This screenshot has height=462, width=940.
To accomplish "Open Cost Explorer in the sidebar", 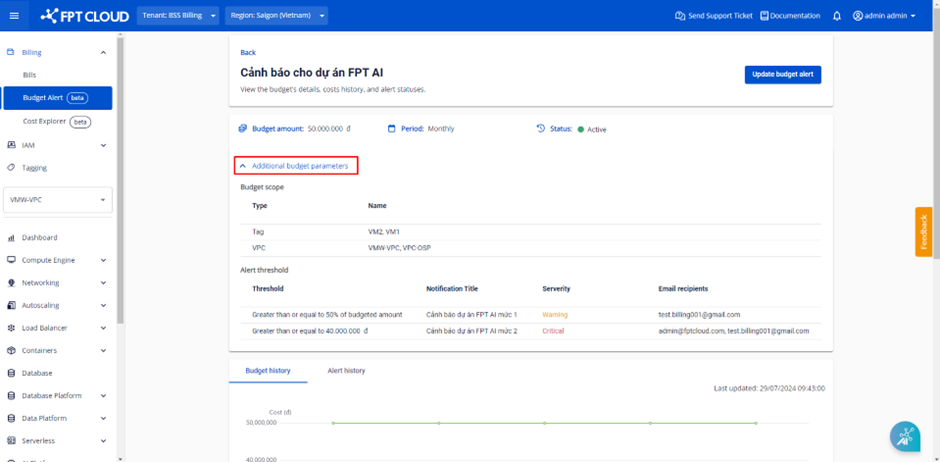I will 45,121.
